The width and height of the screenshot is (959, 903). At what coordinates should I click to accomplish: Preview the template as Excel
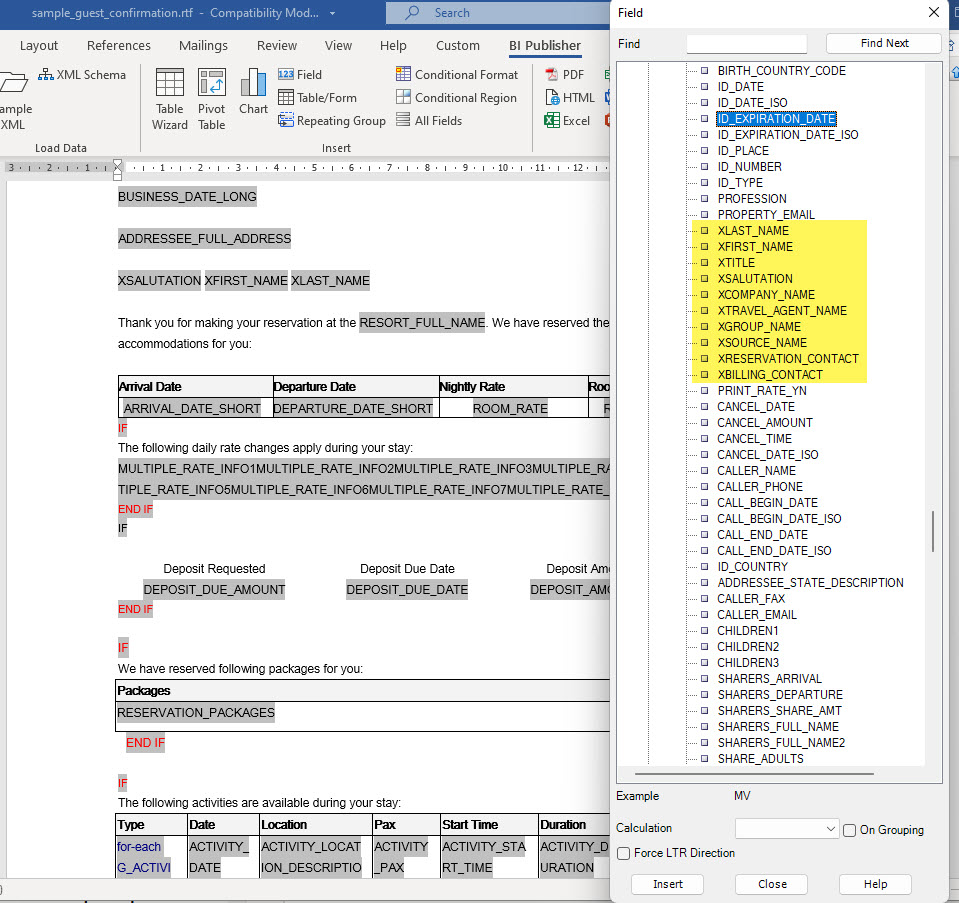[567, 120]
